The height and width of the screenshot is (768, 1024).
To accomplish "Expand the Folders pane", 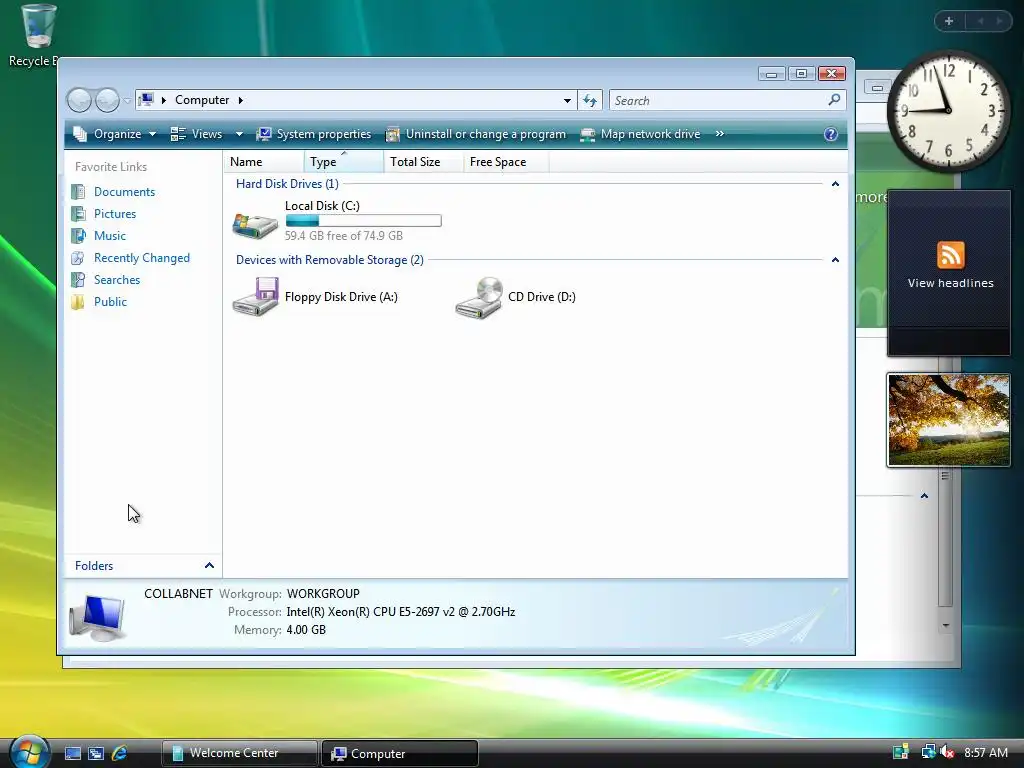I will pyautogui.click(x=144, y=566).
